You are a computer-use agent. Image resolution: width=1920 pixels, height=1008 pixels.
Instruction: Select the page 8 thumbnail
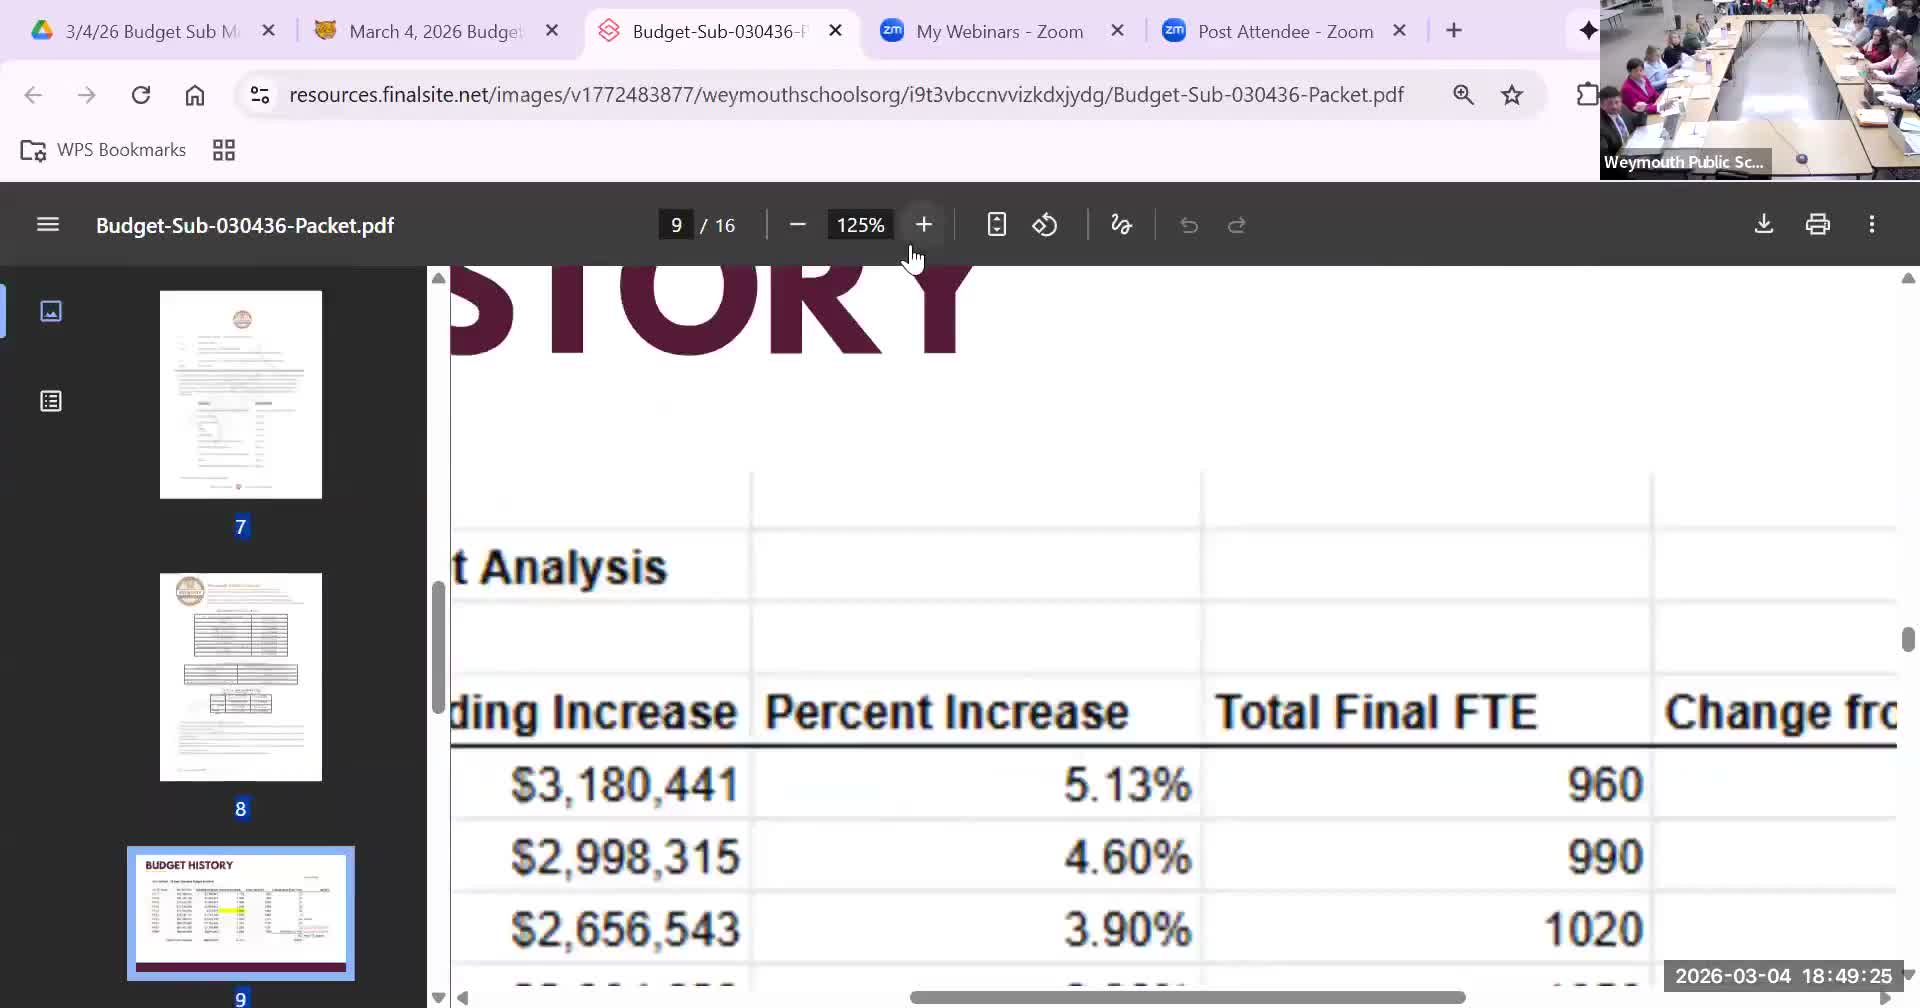pos(241,677)
